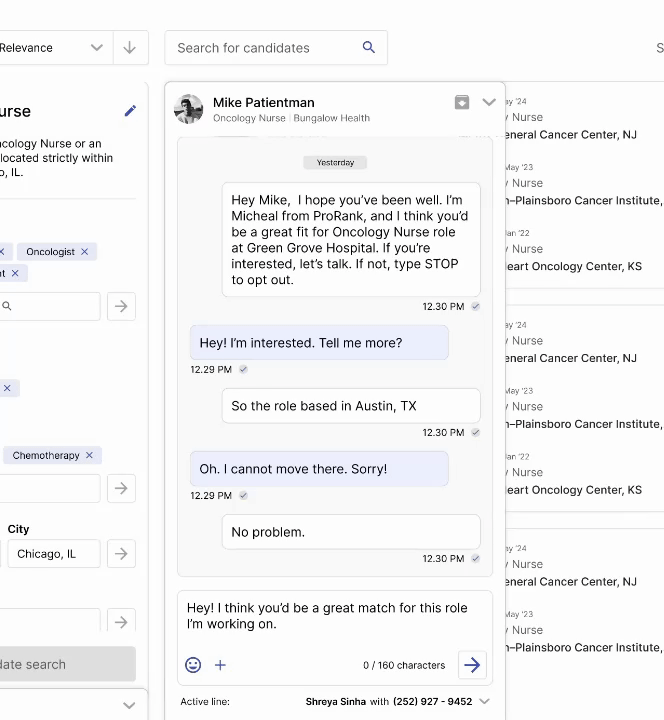Open the Relevance sort dropdown
Image resolution: width=664 pixels, height=720 pixels.
55,47
